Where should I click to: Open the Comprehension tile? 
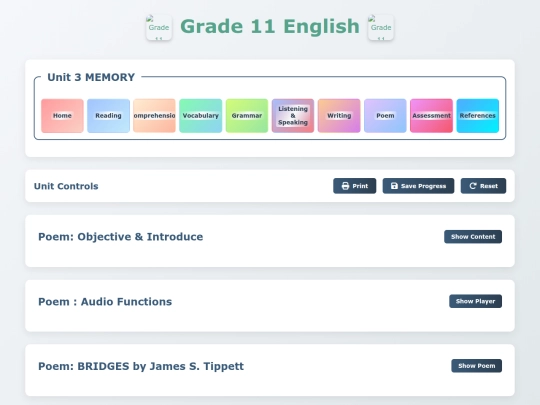pos(154,116)
